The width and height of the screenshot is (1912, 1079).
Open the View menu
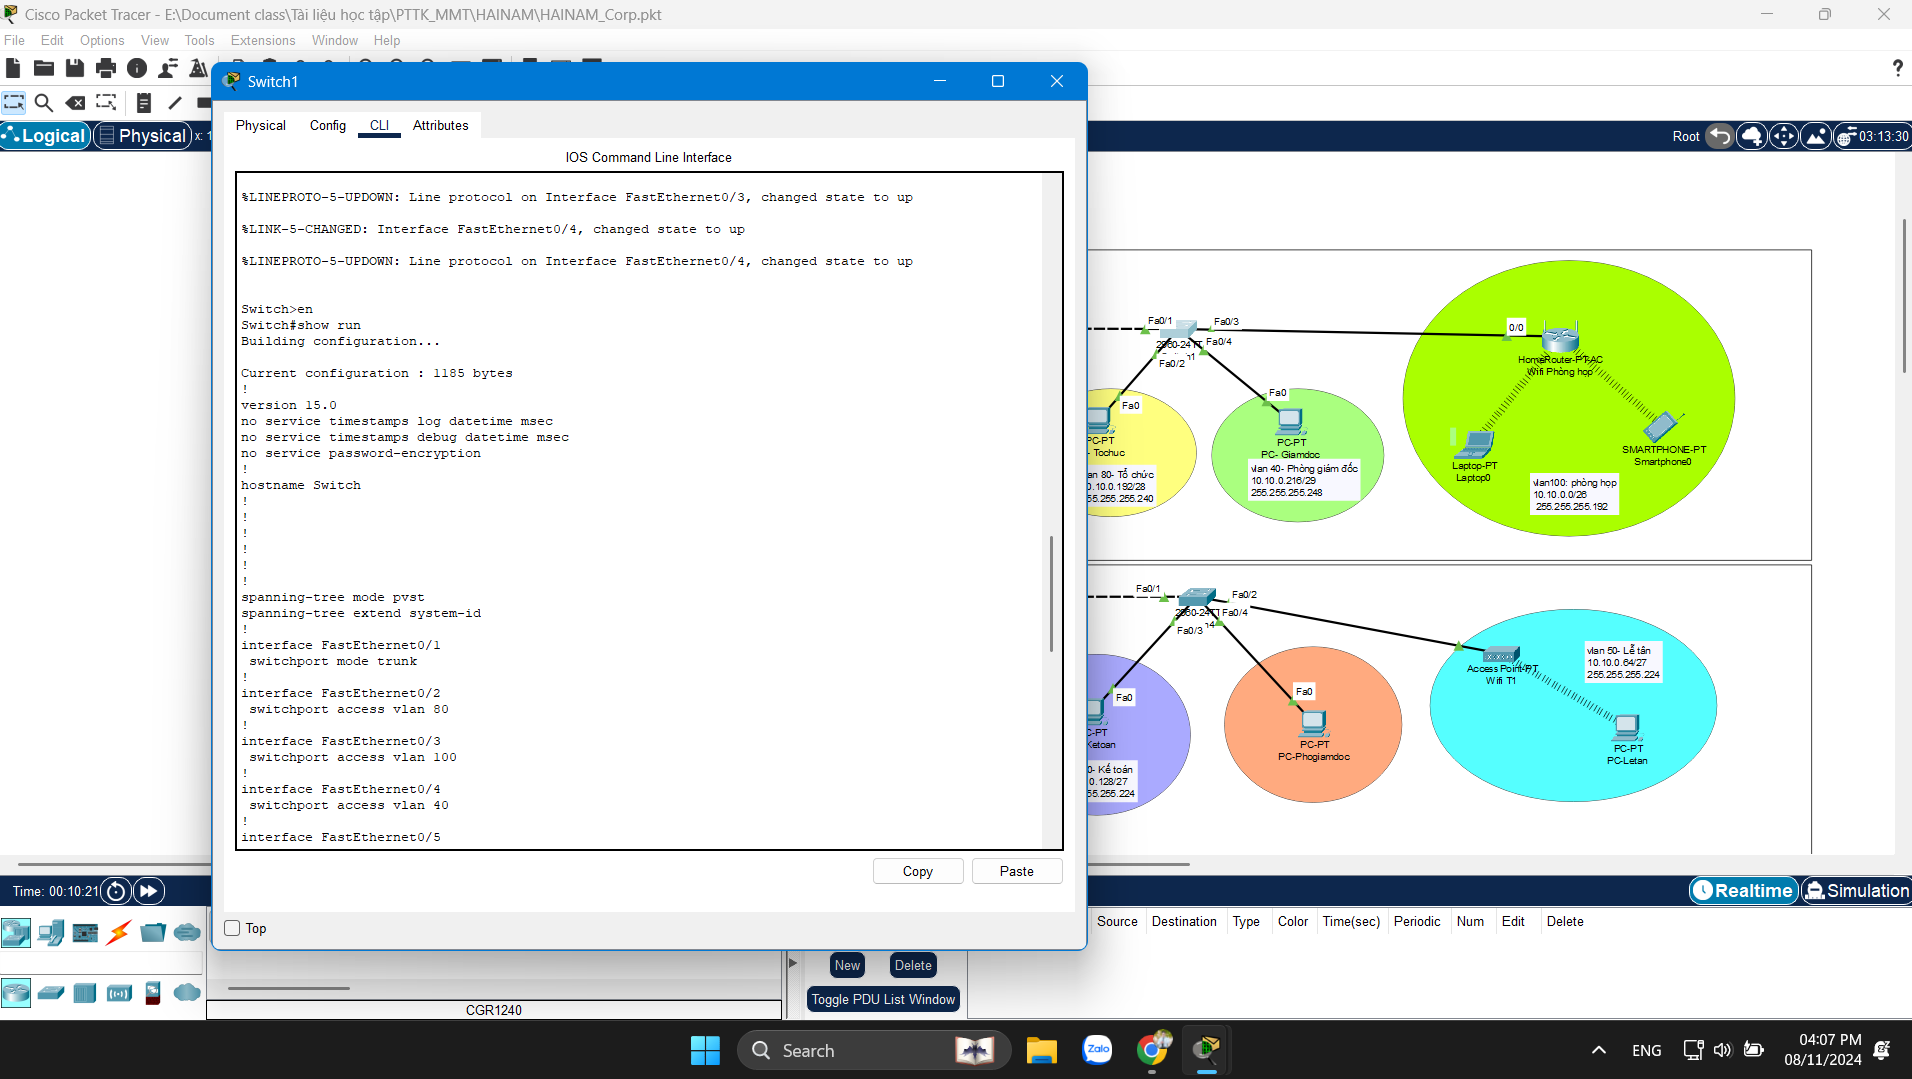155,40
